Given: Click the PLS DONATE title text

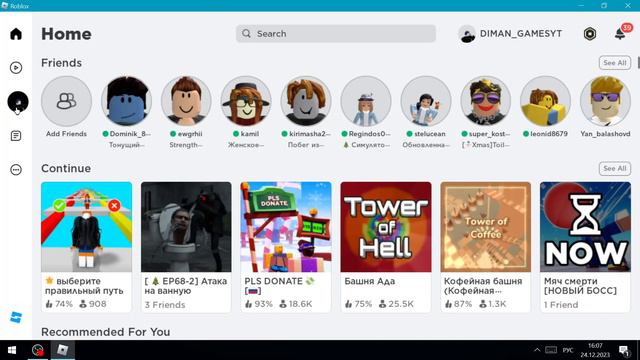Looking at the screenshot, I should [x=280, y=286].
